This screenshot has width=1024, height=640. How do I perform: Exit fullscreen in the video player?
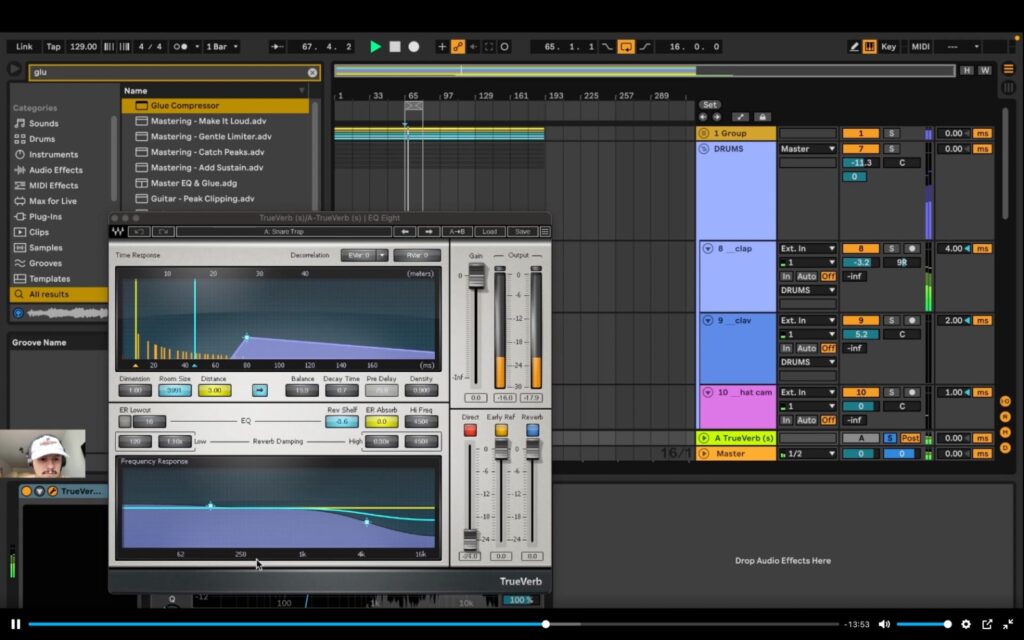[1008, 624]
